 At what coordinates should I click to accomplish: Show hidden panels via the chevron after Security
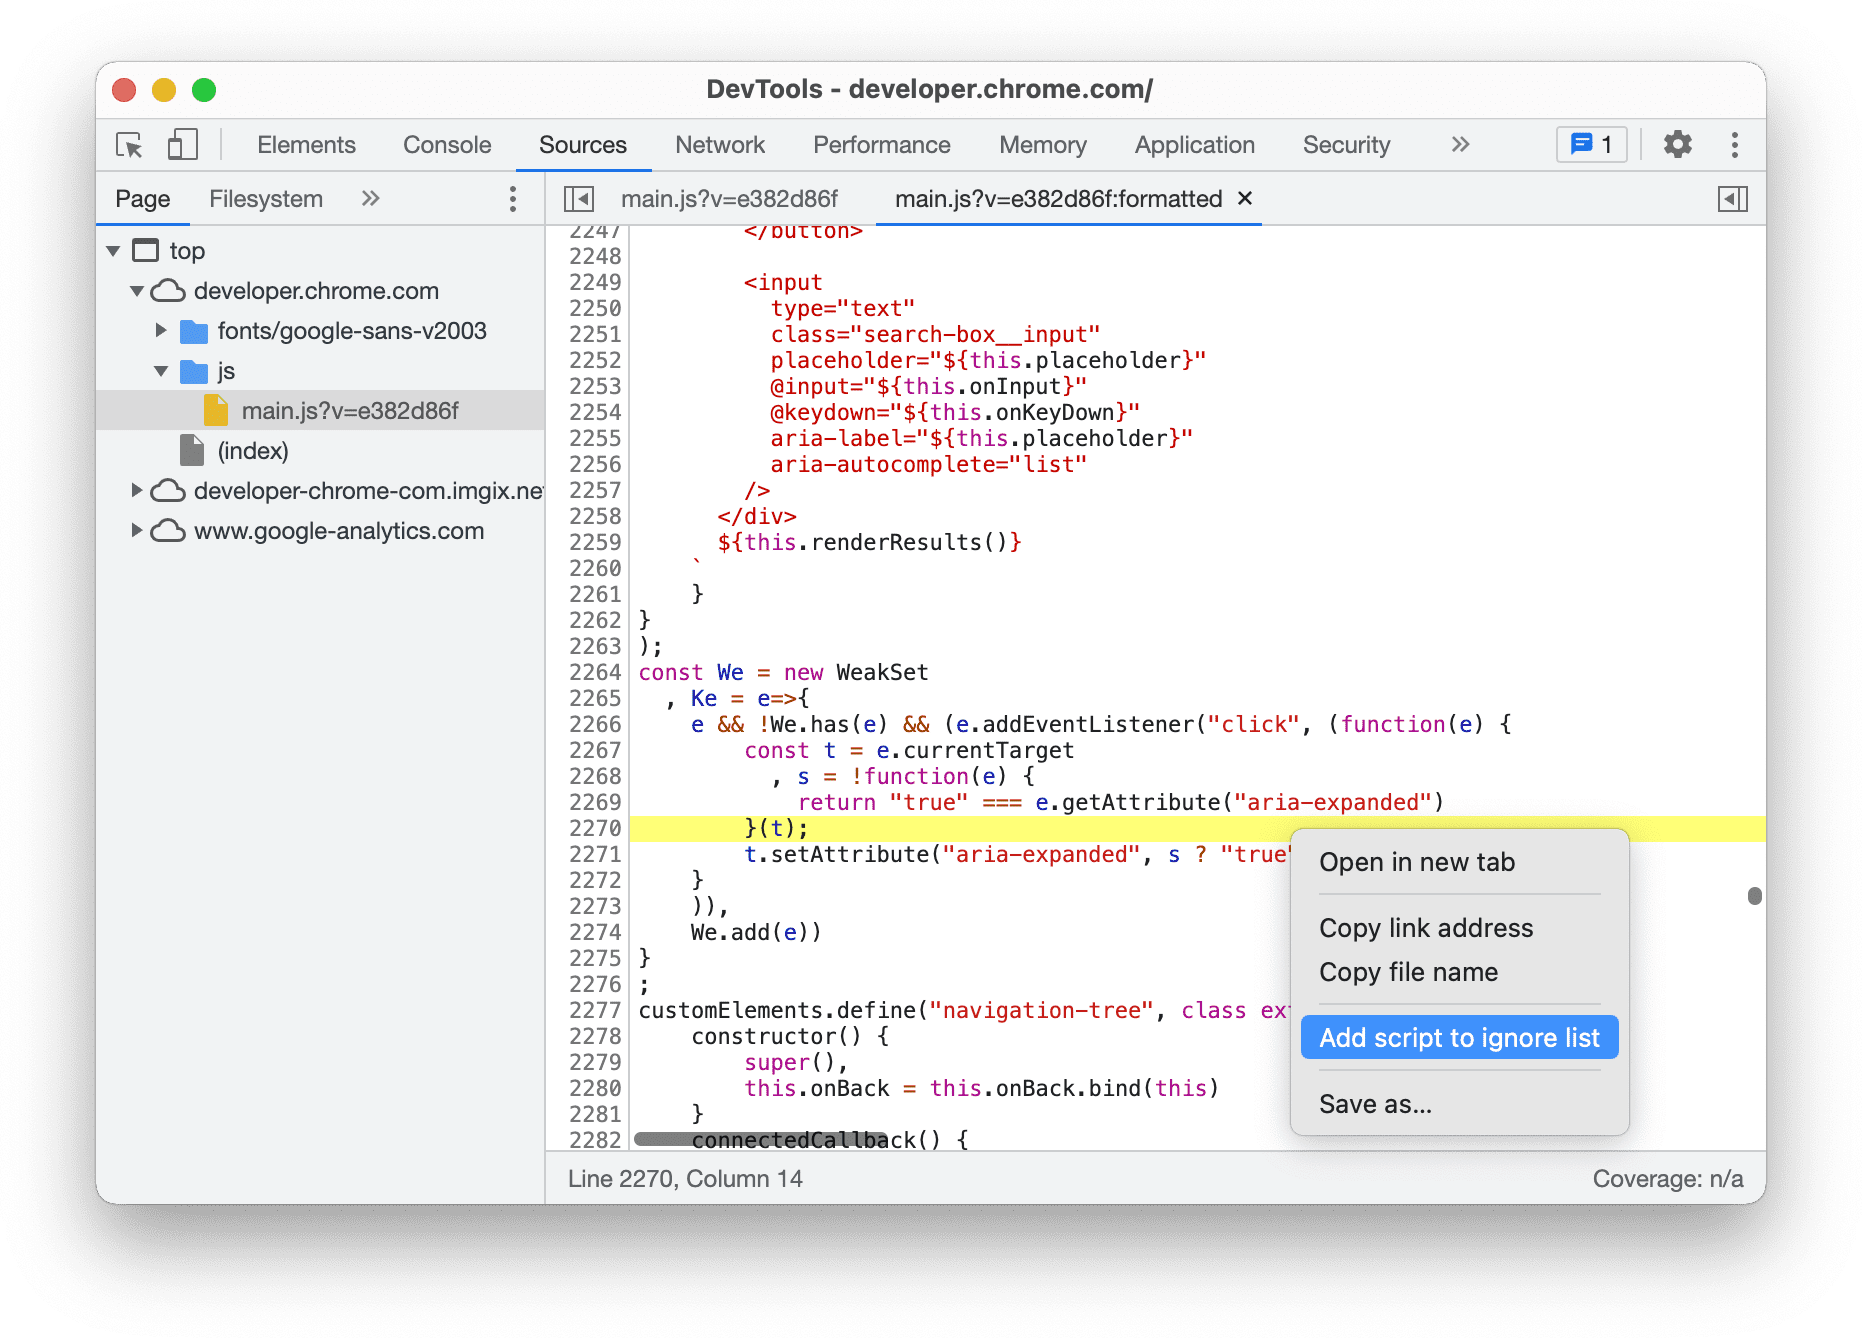[1459, 145]
